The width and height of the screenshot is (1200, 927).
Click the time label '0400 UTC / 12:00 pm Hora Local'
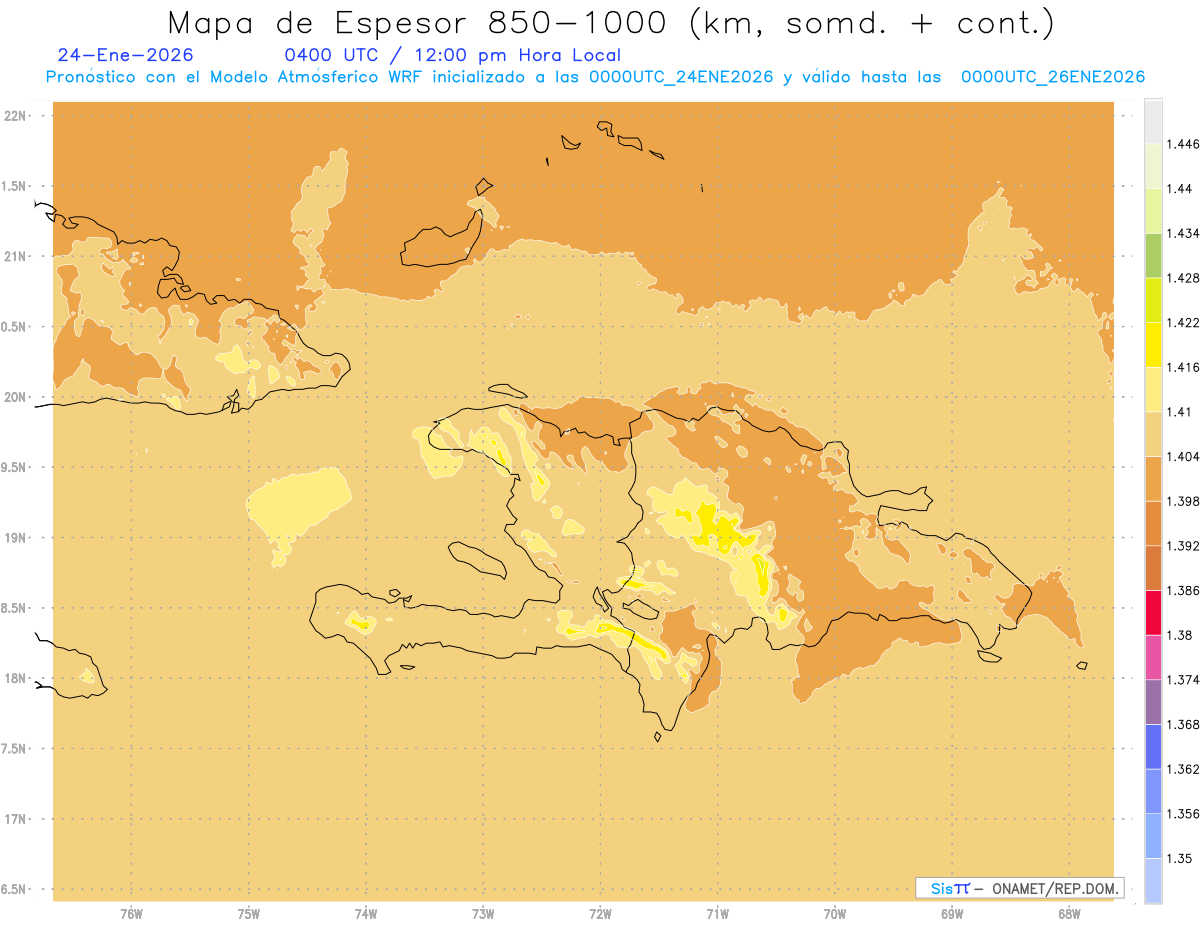(x=453, y=56)
